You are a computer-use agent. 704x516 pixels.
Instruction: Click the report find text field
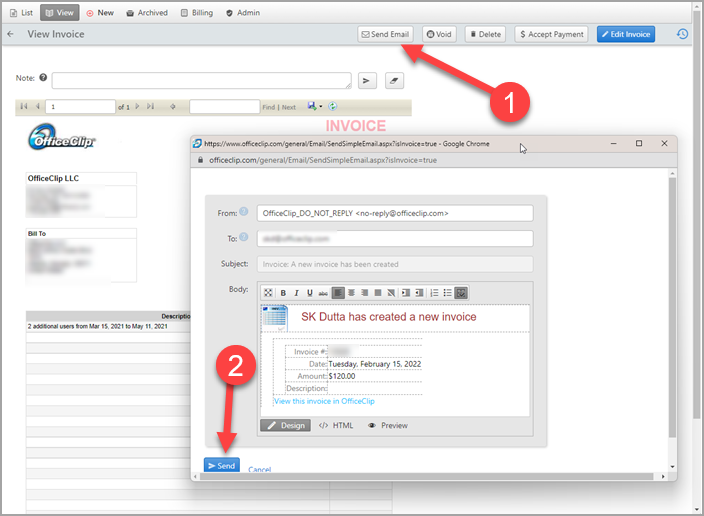pos(224,106)
